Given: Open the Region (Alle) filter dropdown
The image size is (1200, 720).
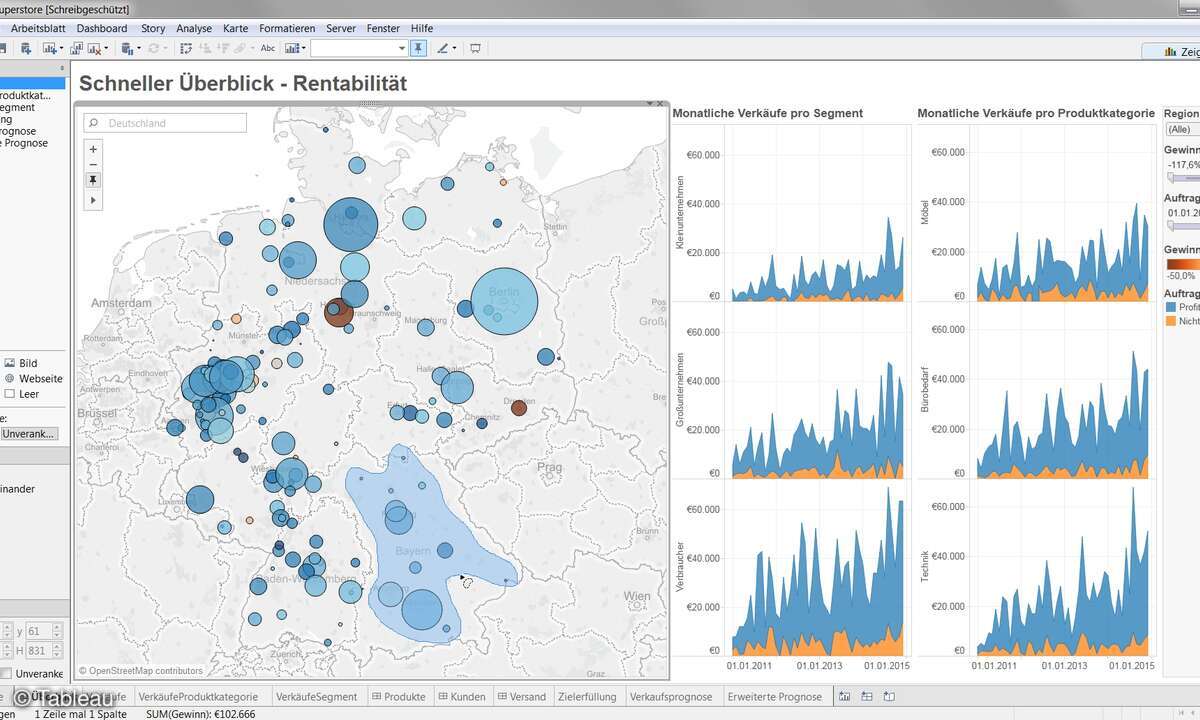Looking at the screenshot, I should (1182, 130).
